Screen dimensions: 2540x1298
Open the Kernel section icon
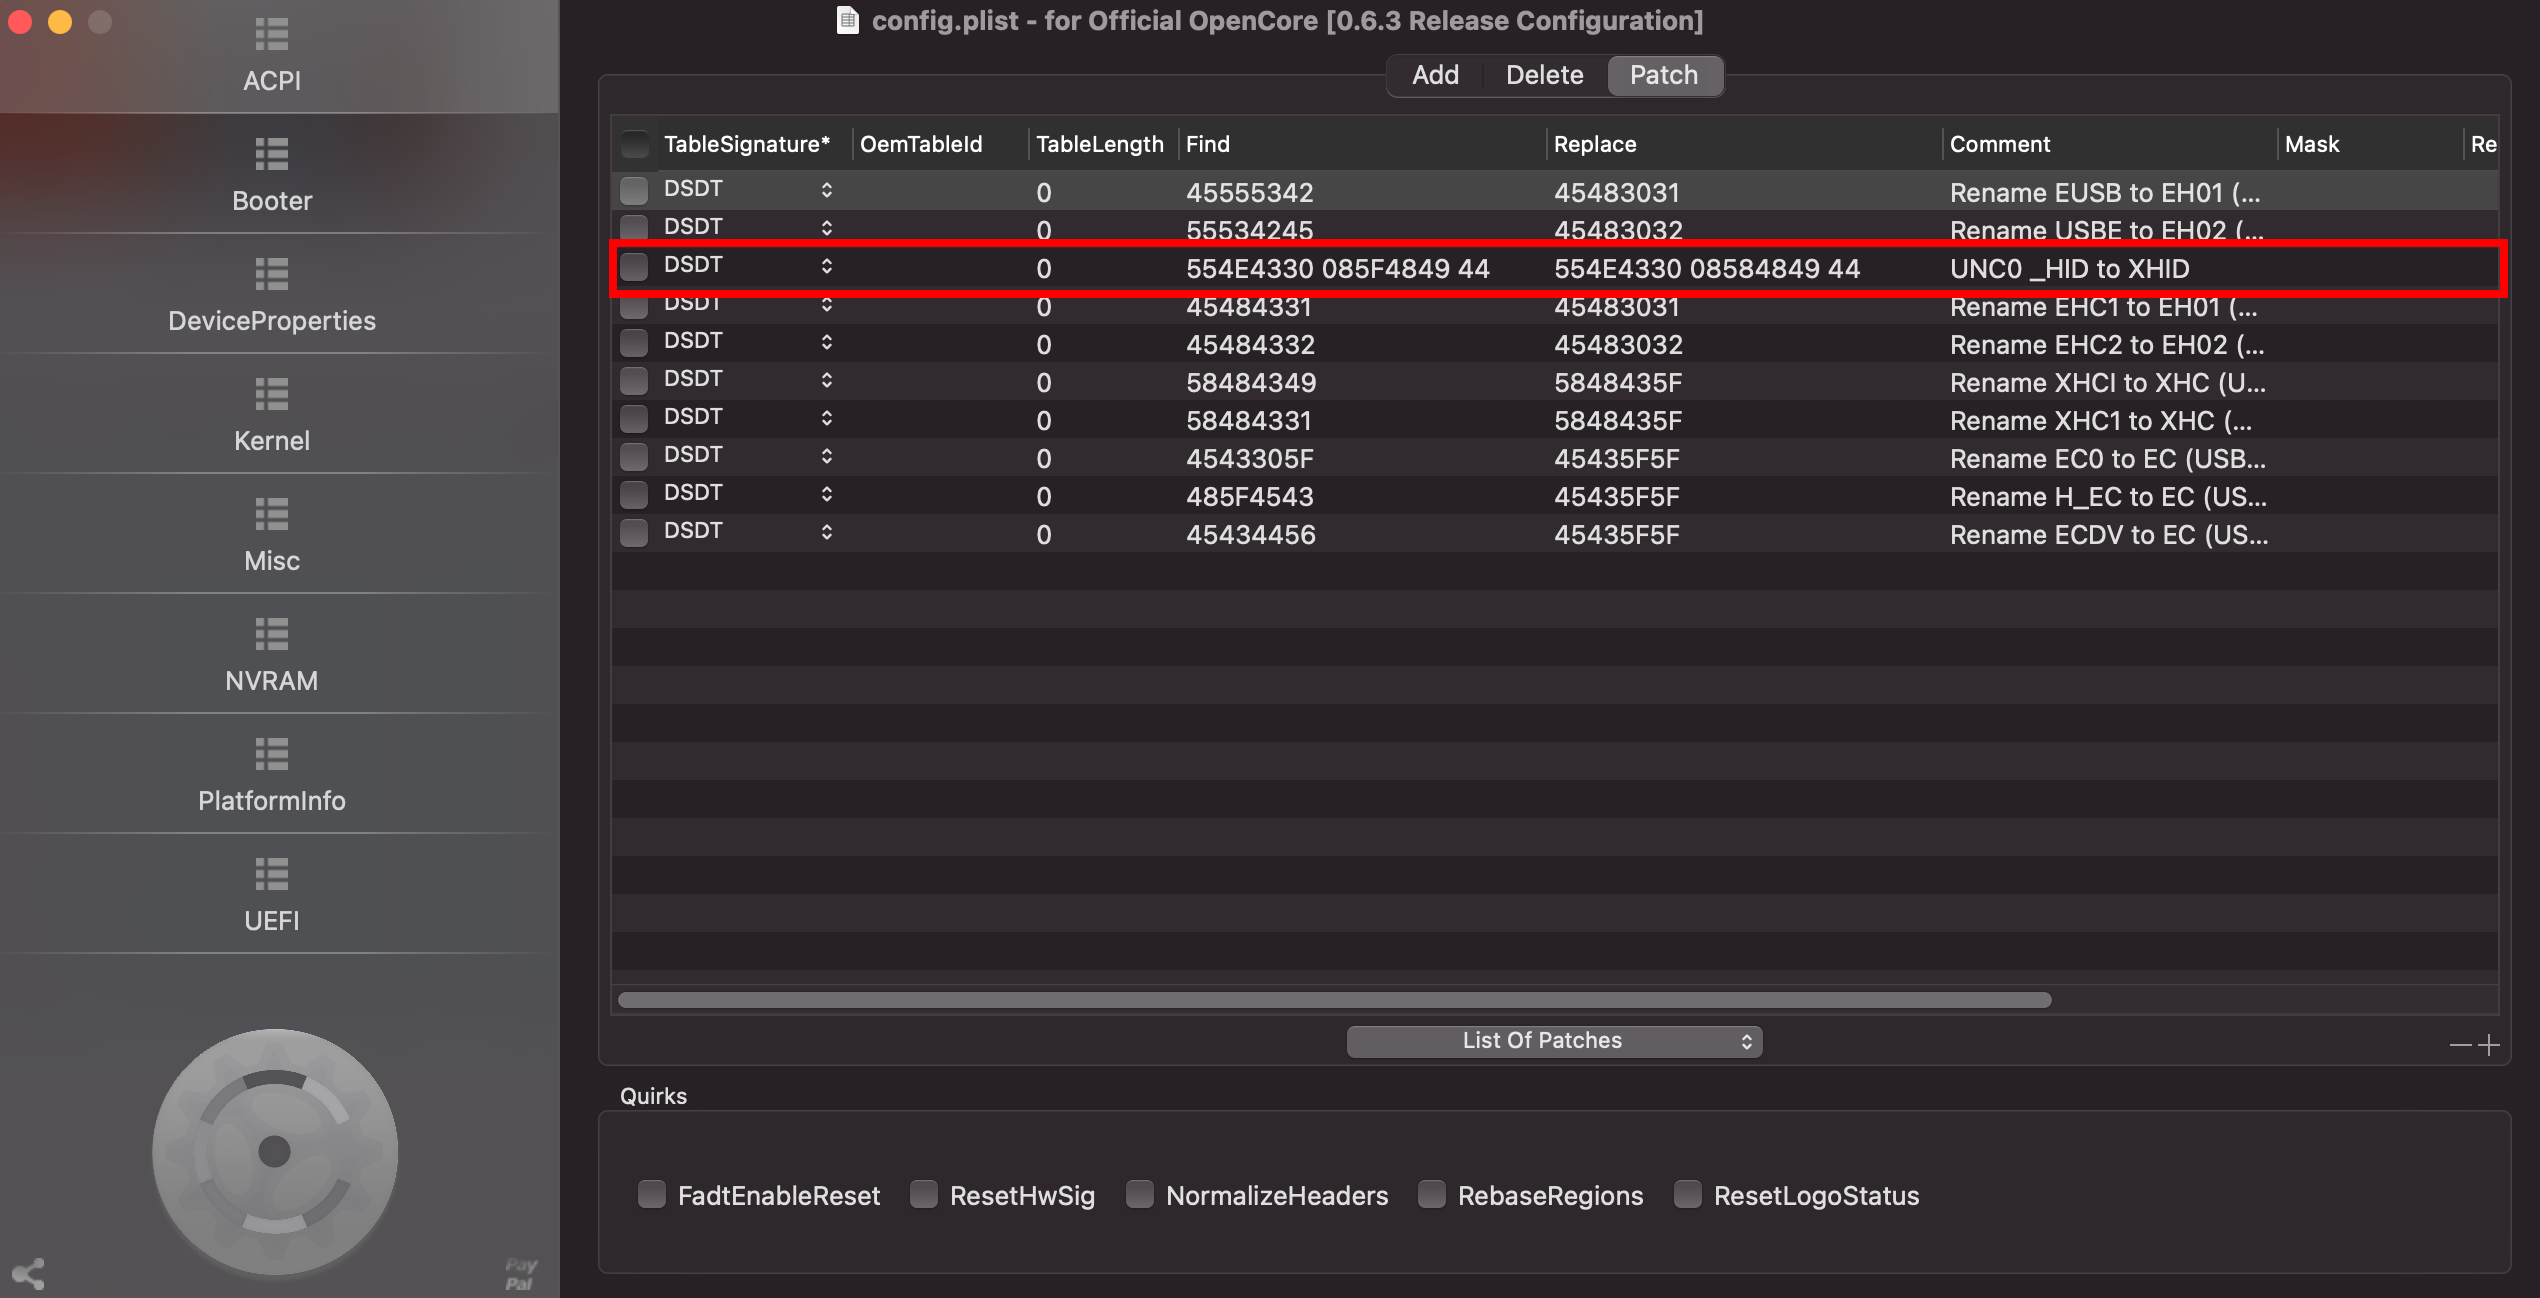pos(271,395)
